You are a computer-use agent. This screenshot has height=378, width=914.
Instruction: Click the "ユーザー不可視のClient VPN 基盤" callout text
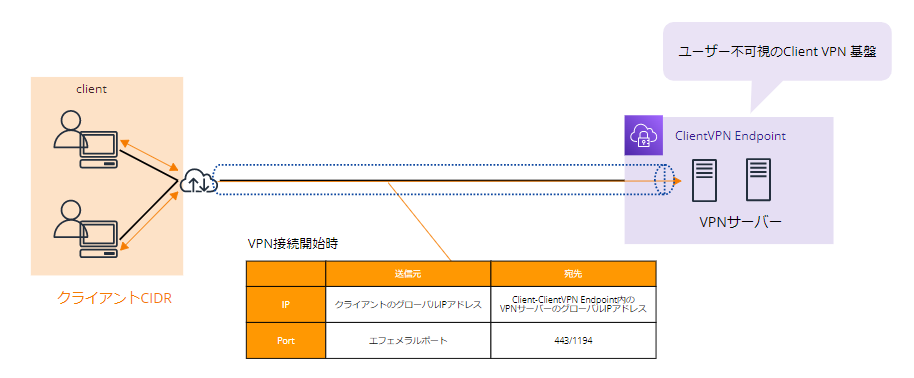[778, 51]
